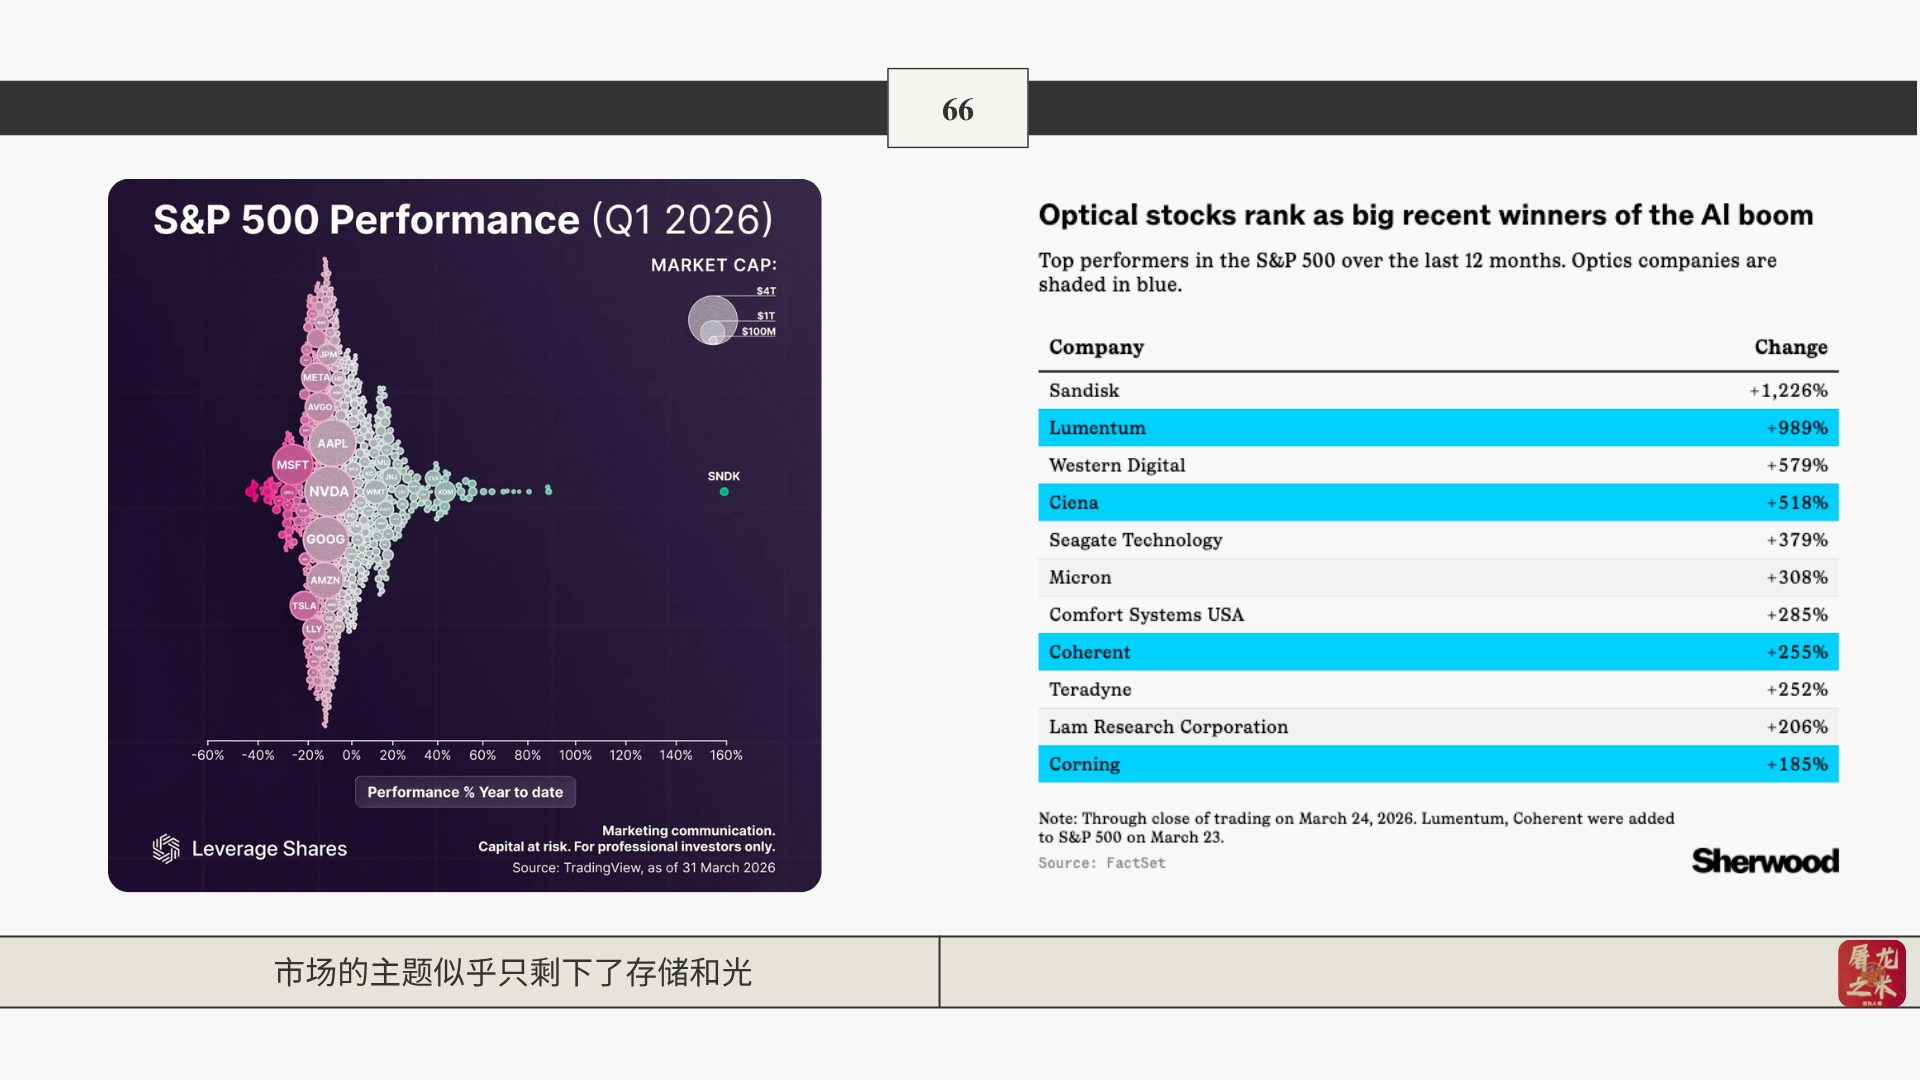The image size is (1920, 1080).
Task: Click the SNDK outlier dot
Action: [x=724, y=492]
